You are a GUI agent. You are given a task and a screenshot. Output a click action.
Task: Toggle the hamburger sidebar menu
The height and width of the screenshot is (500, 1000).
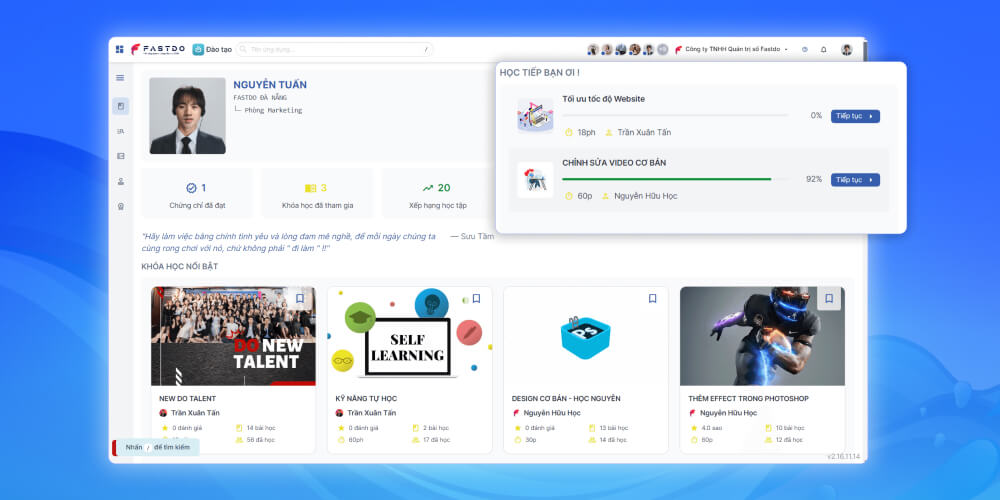pyautogui.click(x=120, y=78)
